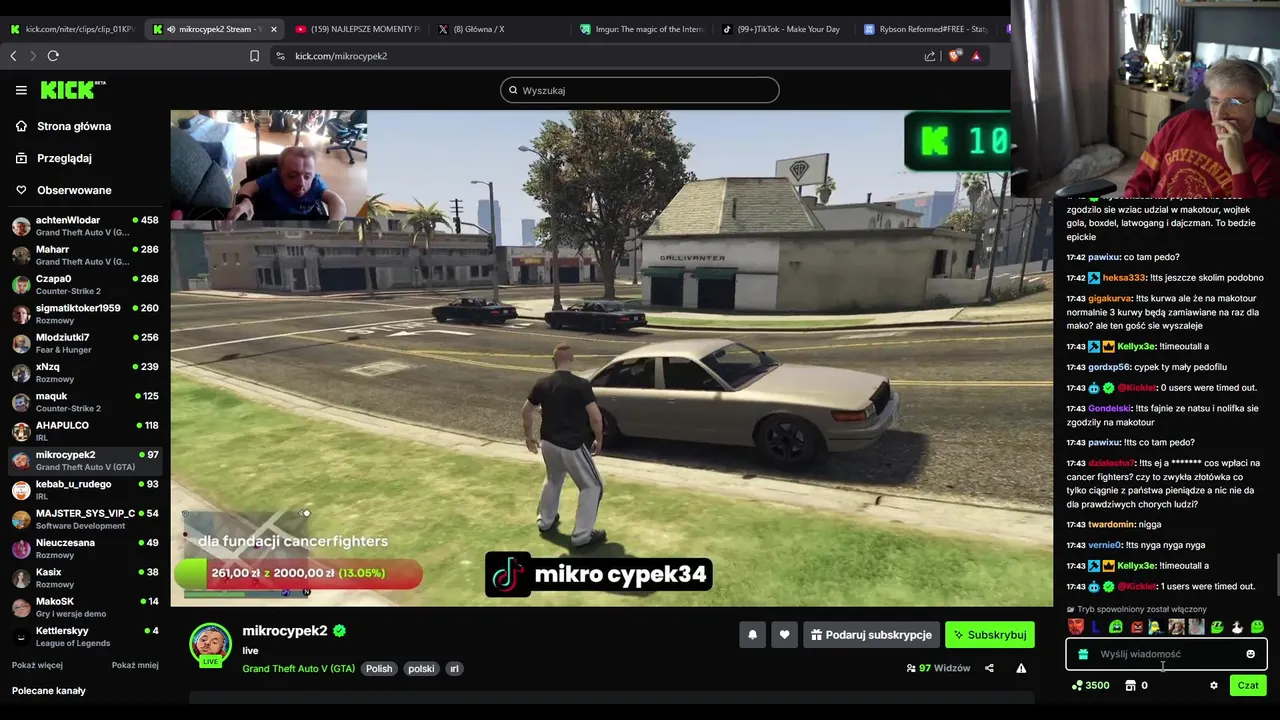The width and height of the screenshot is (1280, 720).
Task: Click the Polish language tag
Action: point(379,668)
